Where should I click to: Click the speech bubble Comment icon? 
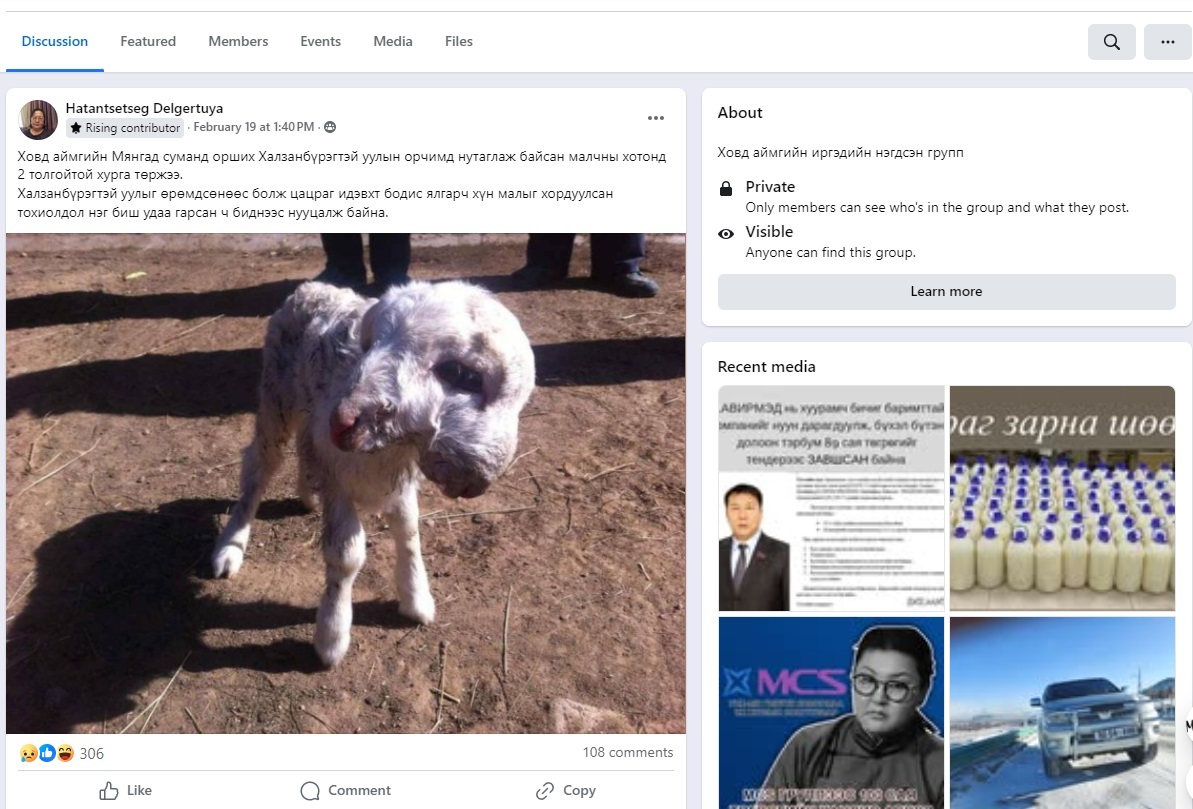pos(310,791)
